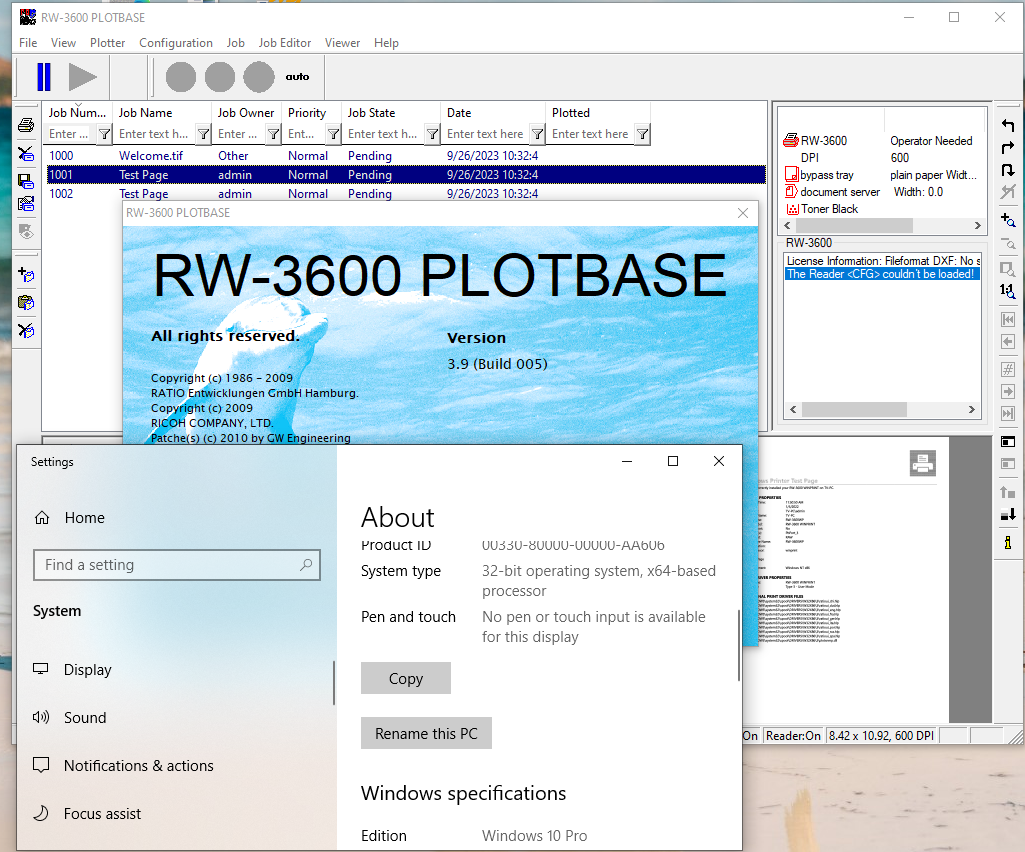Open the Job Number column filter funnel
This screenshot has width=1025, height=852.
104,134
